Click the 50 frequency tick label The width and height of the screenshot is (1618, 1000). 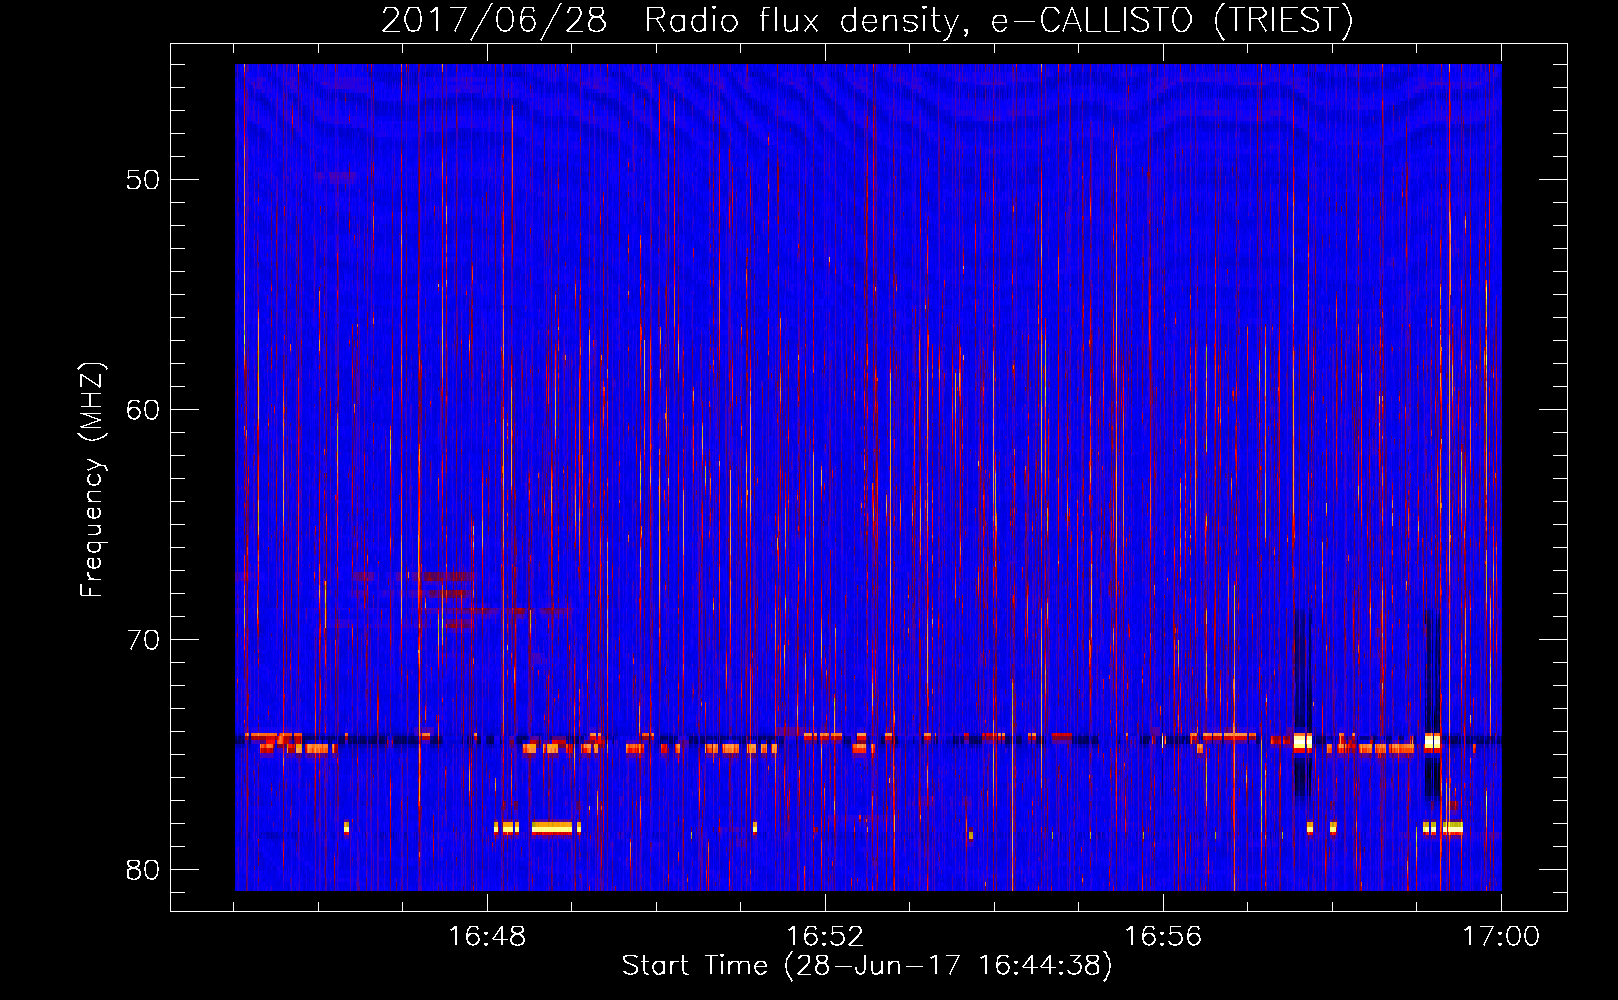coord(143,180)
